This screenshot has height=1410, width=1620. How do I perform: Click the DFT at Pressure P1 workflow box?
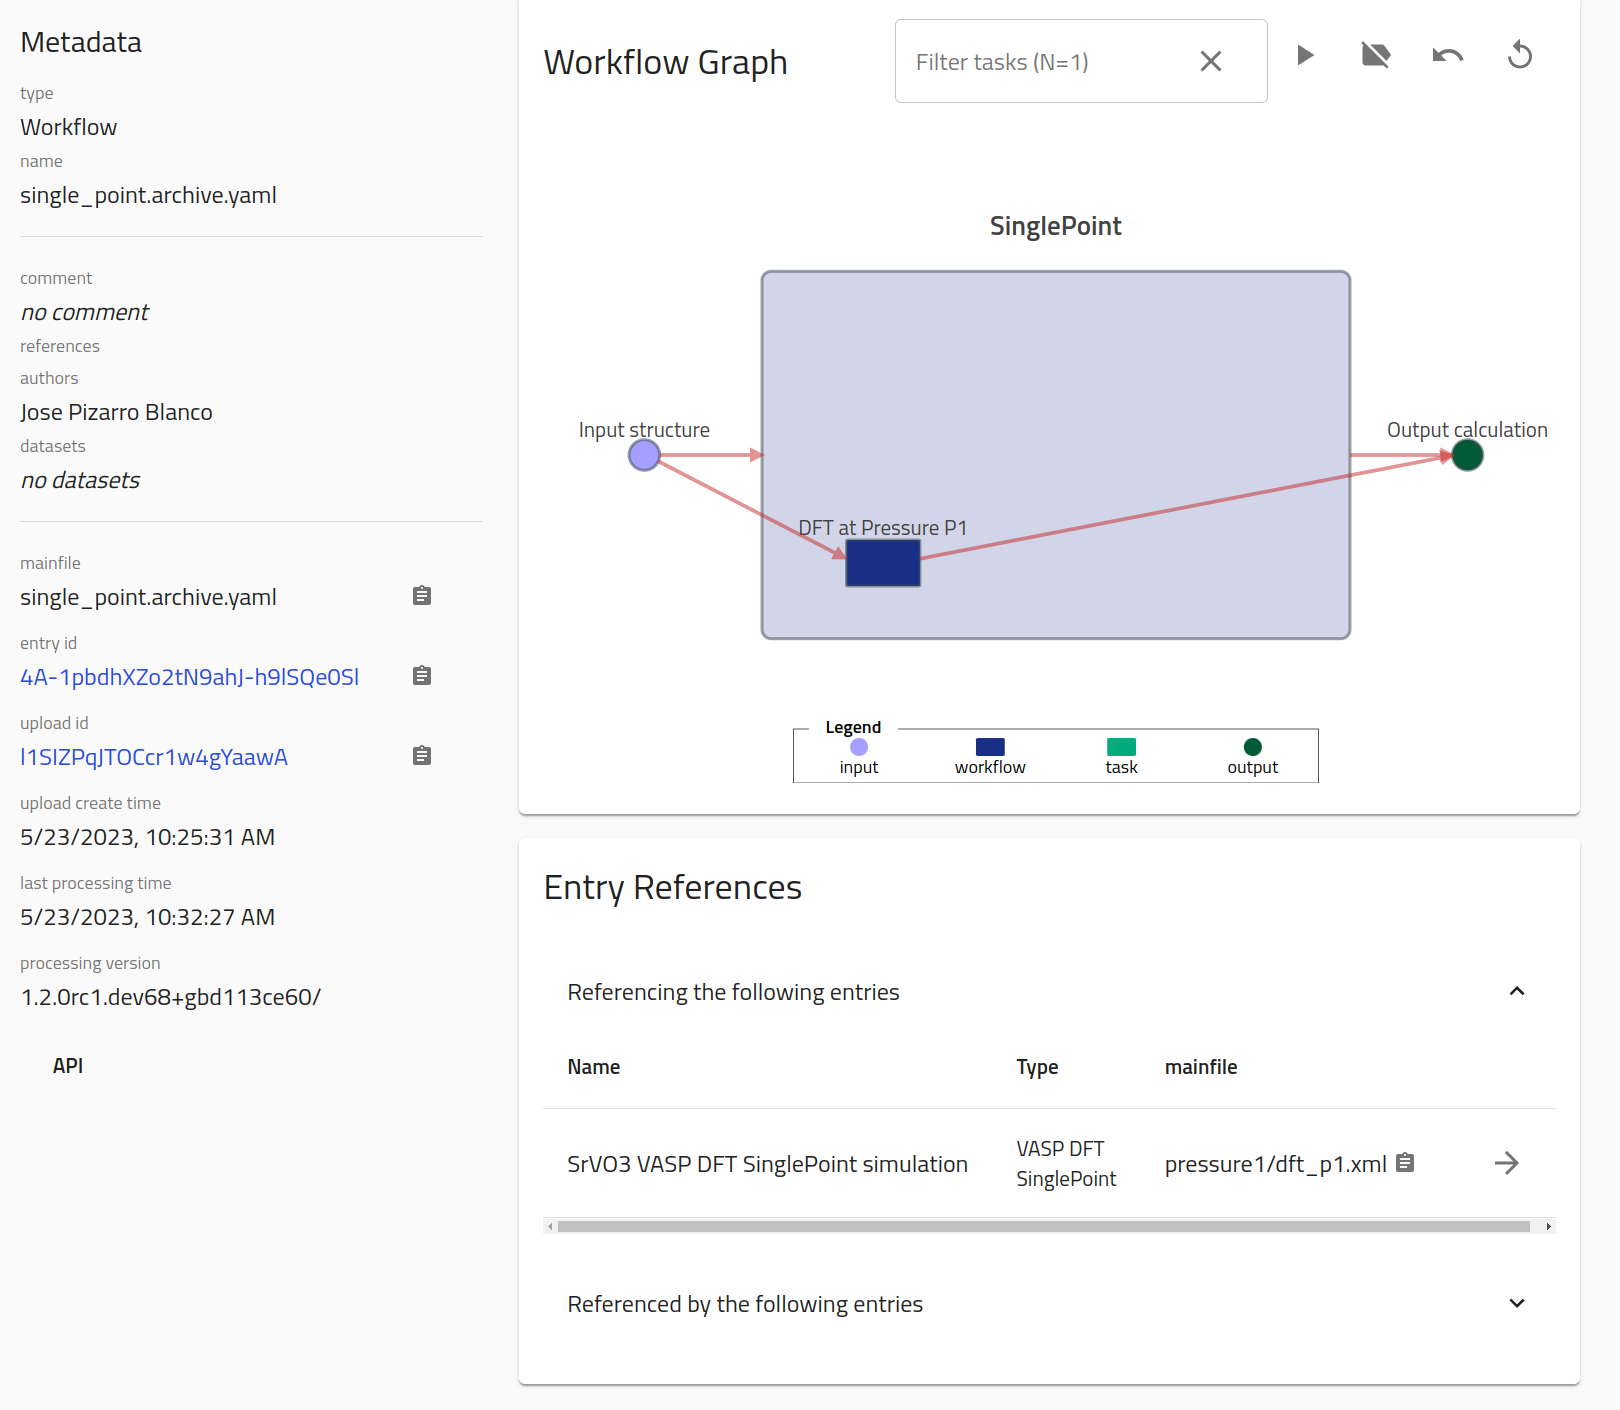click(x=883, y=563)
